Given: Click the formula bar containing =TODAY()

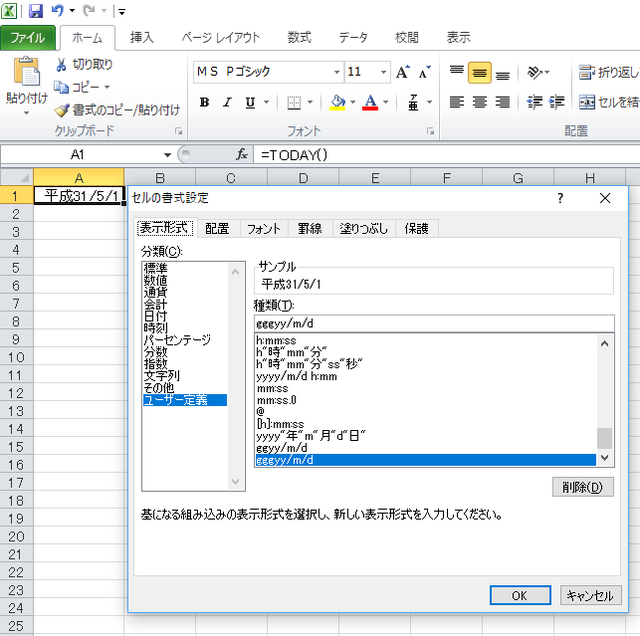Looking at the screenshot, I should [x=447, y=155].
